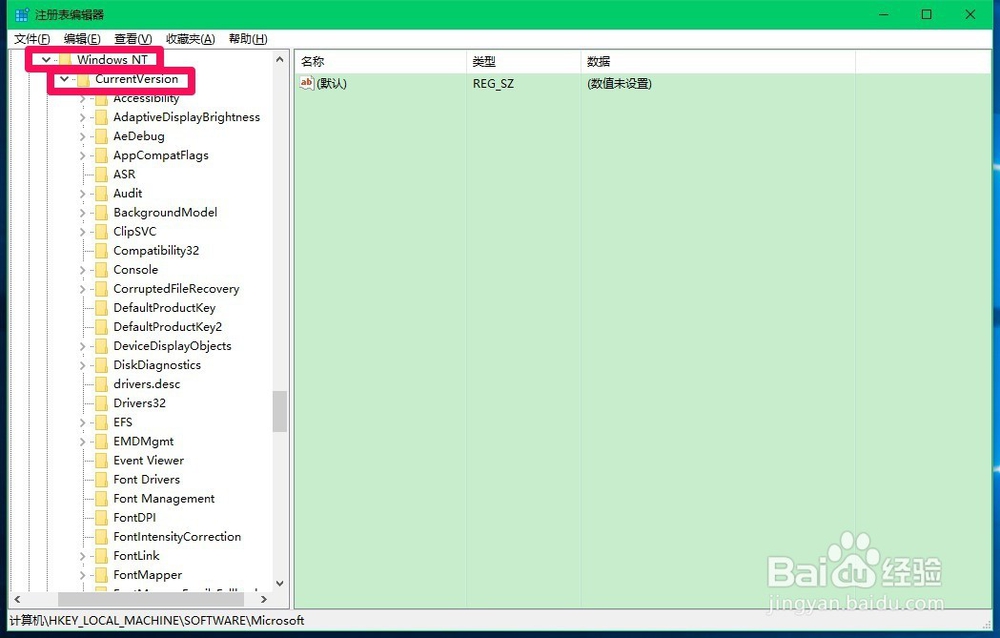Click the Font Management folder icon
The image size is (1000, 638).
(101, 500)
